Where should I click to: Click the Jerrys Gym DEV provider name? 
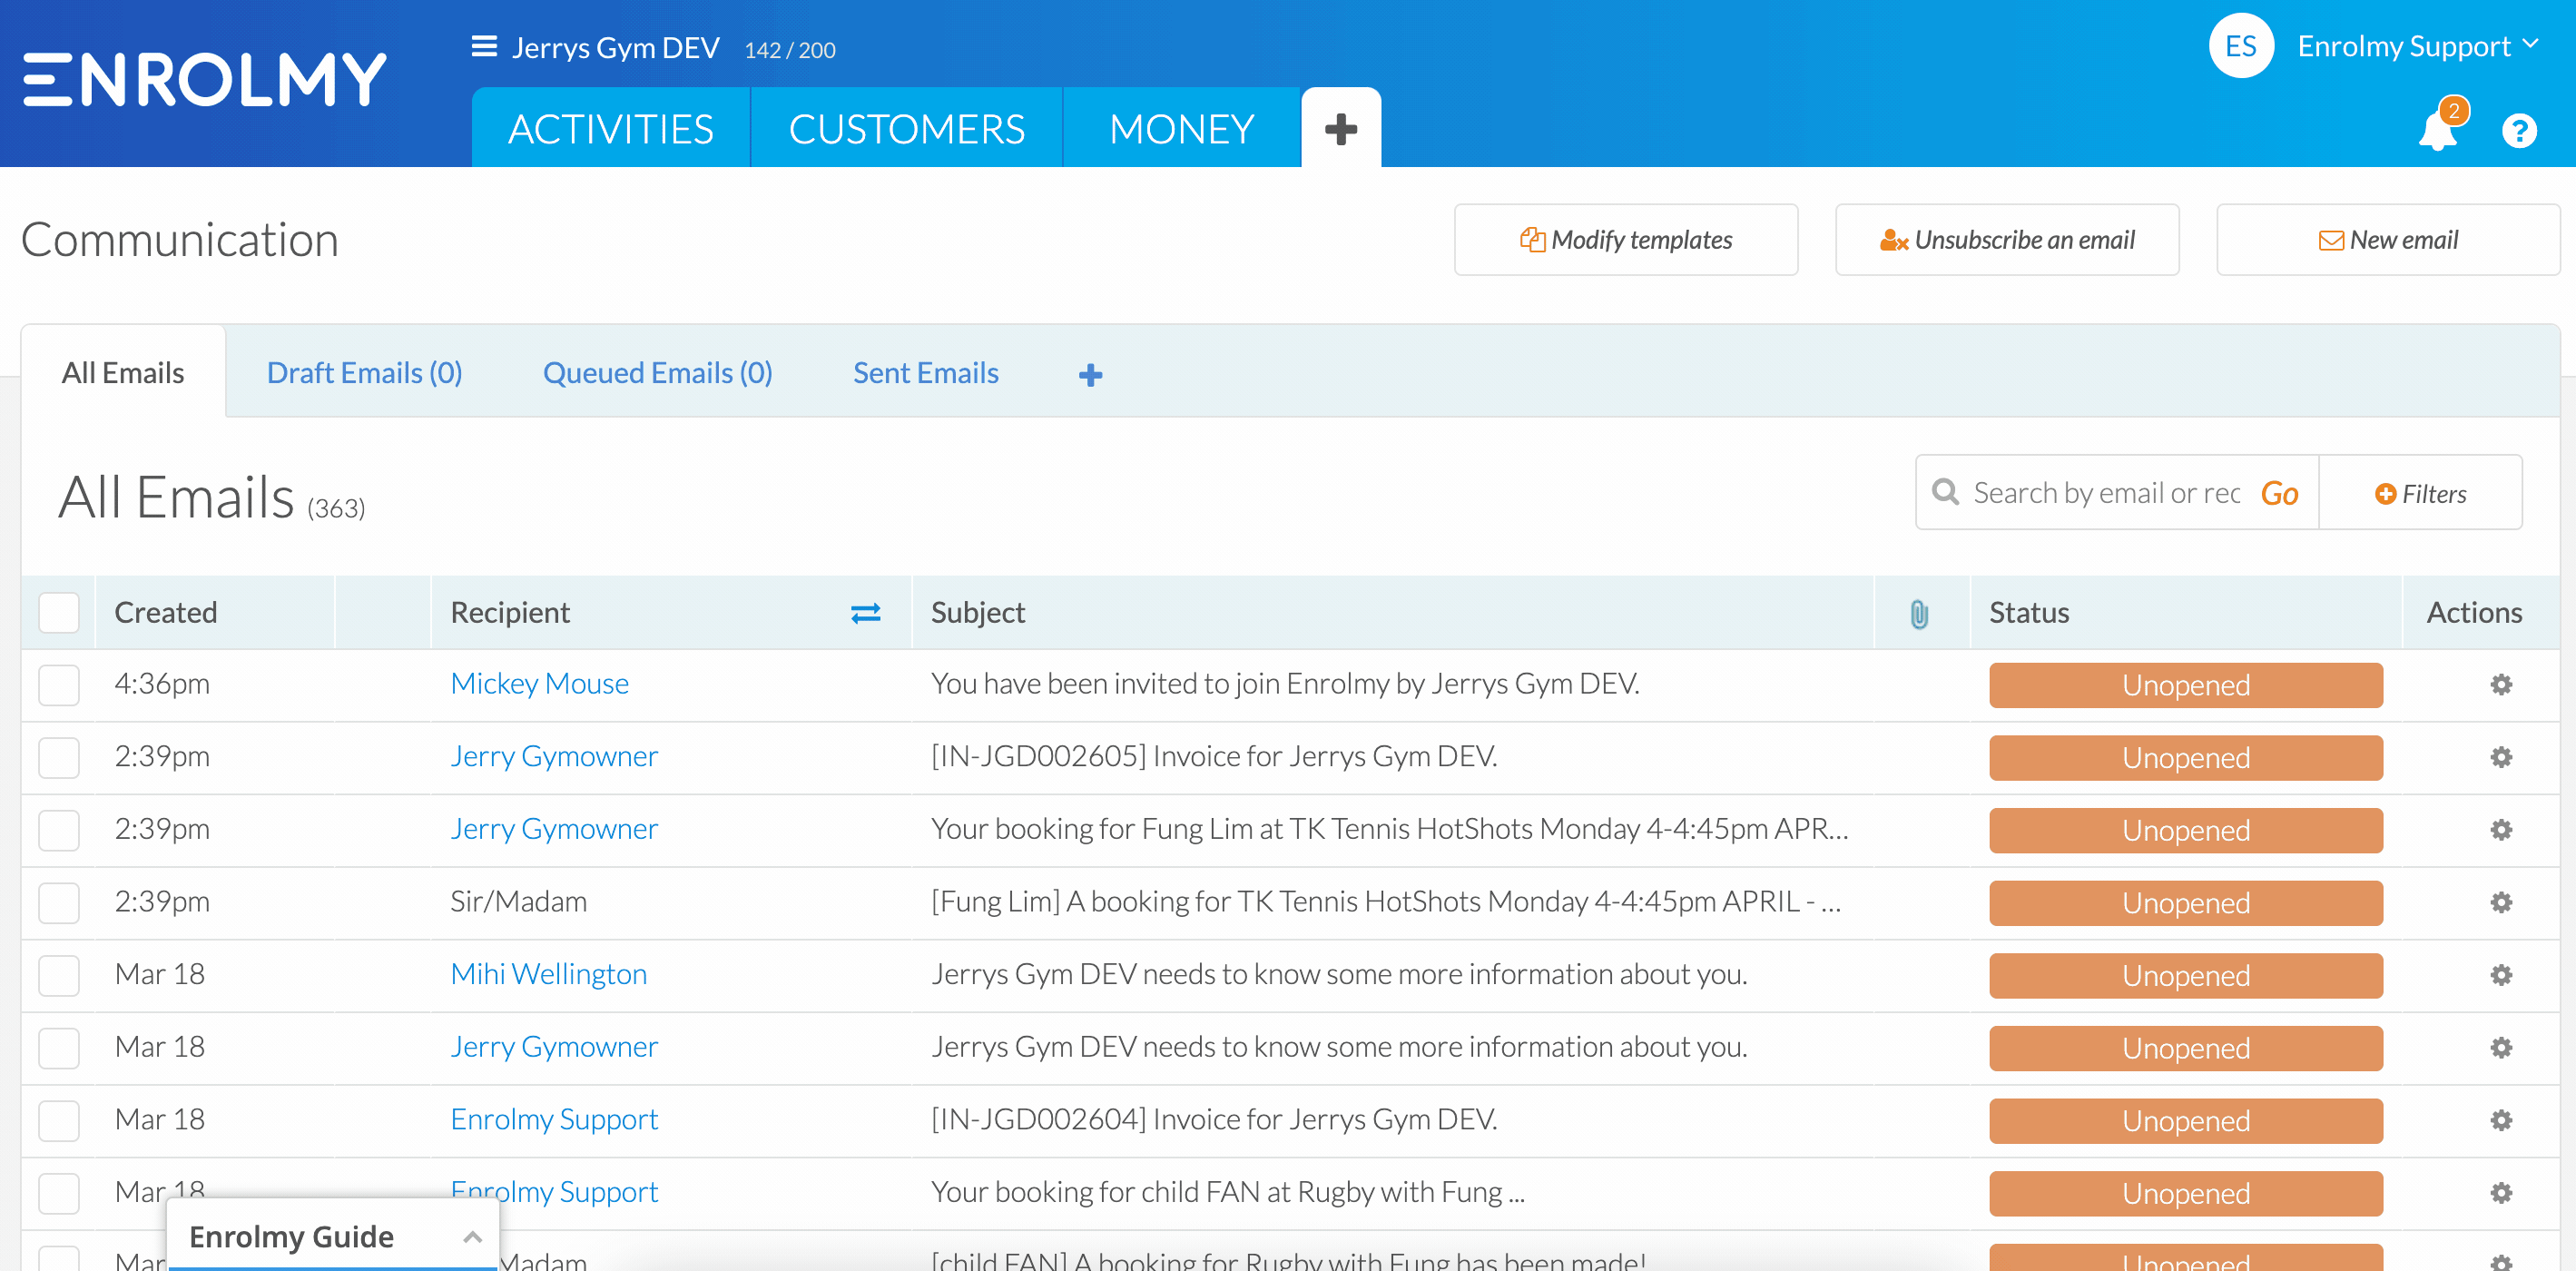click(x=615, y=48)
